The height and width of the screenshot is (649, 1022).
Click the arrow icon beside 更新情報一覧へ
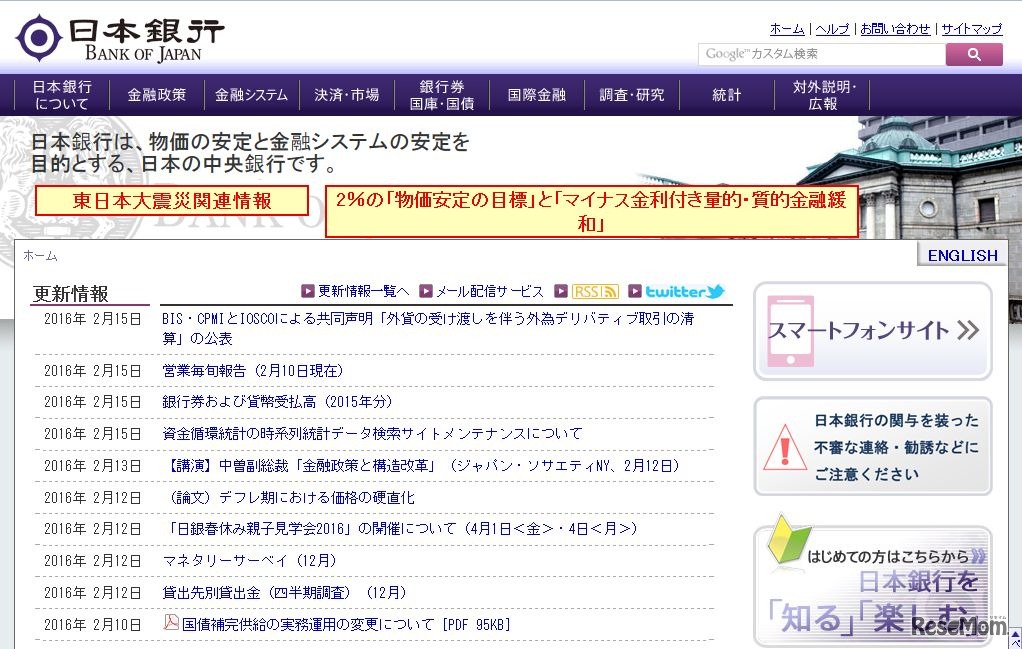tap(308, 291)
